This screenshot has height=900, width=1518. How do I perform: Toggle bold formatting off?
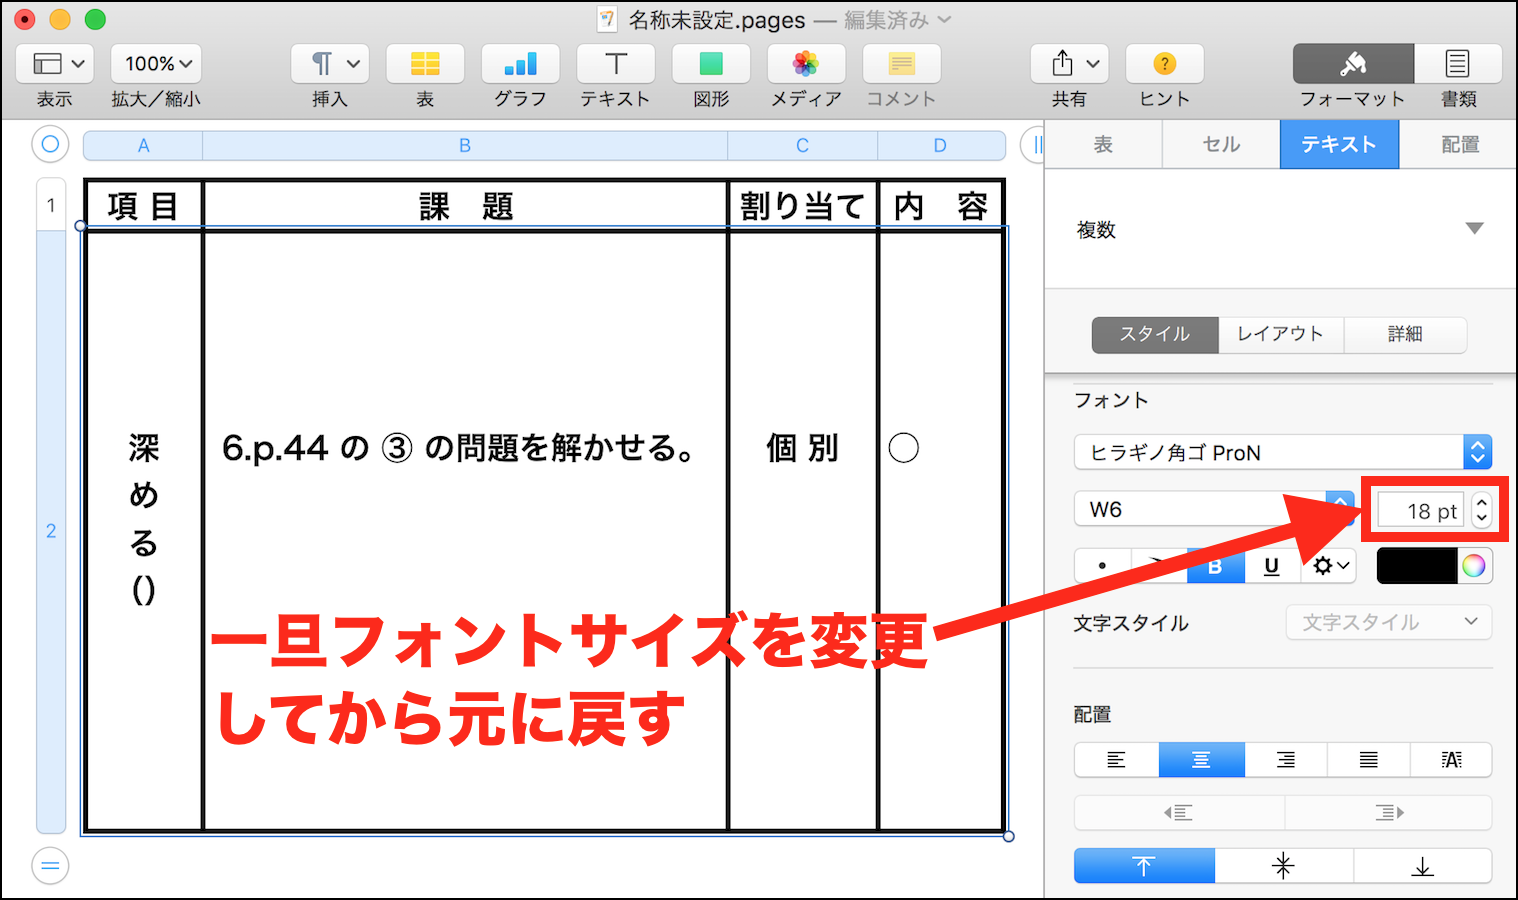click(x=1215, y=565)
